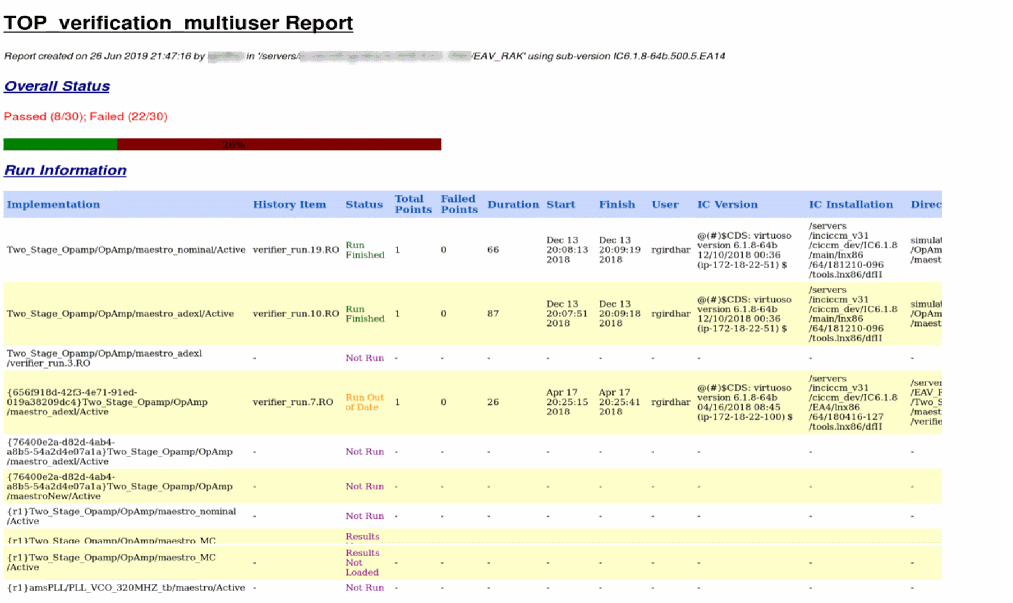1013x603 pixels.
Task: Click Run Finished status for verifier_run.19.RO
Action: coord(365,250)
